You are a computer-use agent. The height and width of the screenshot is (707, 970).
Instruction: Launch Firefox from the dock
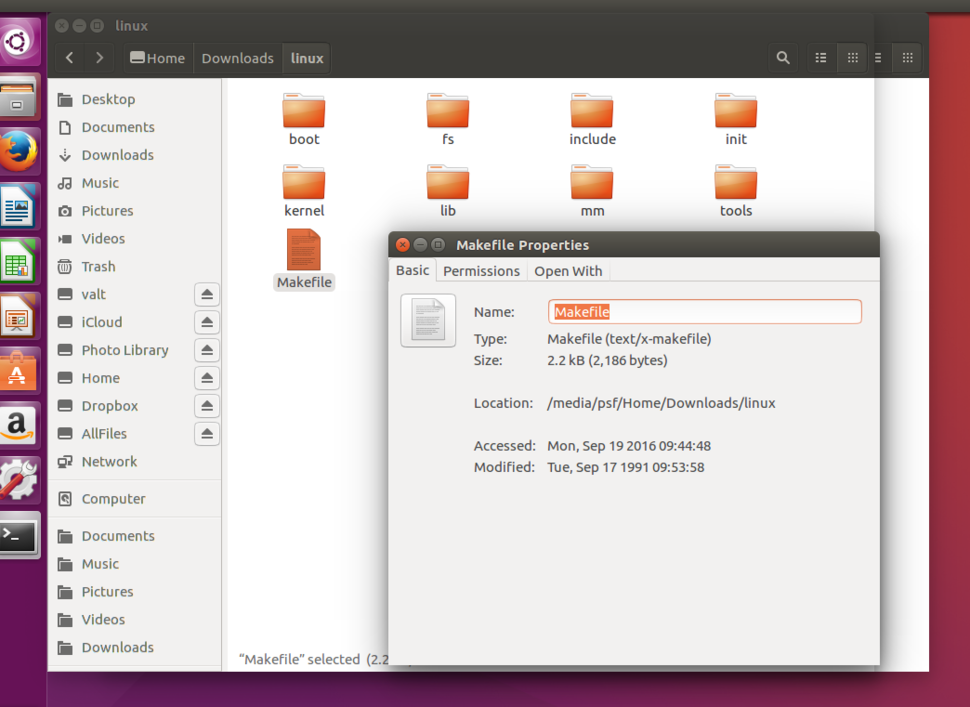[x=19, y=150]
